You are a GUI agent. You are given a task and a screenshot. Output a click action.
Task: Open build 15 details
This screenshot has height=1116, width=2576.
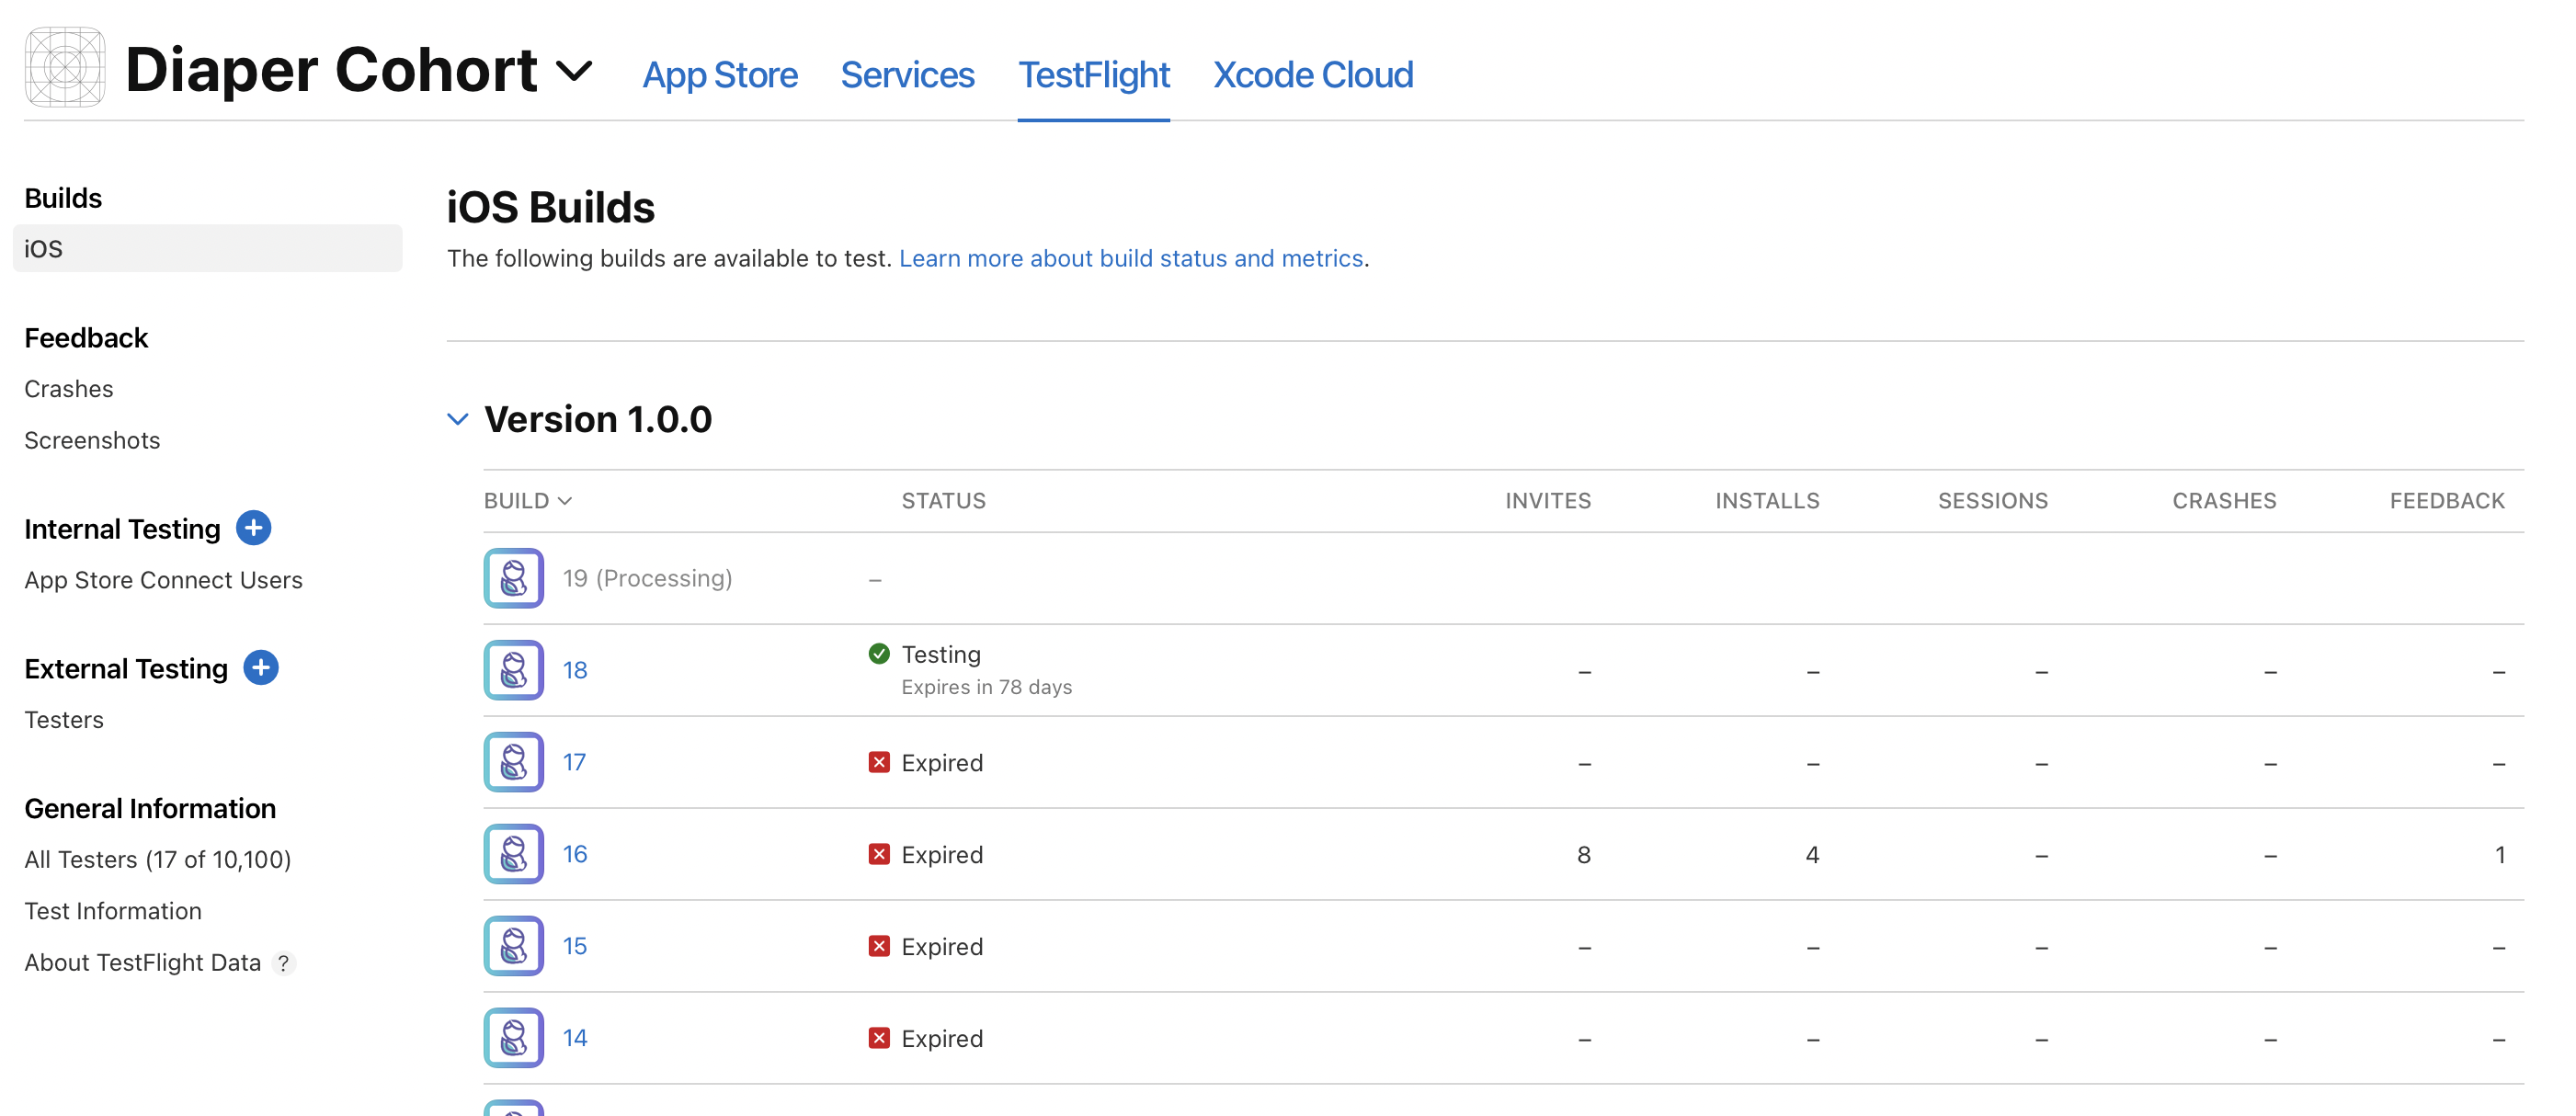pyautogui.click(x=575, y=947)
